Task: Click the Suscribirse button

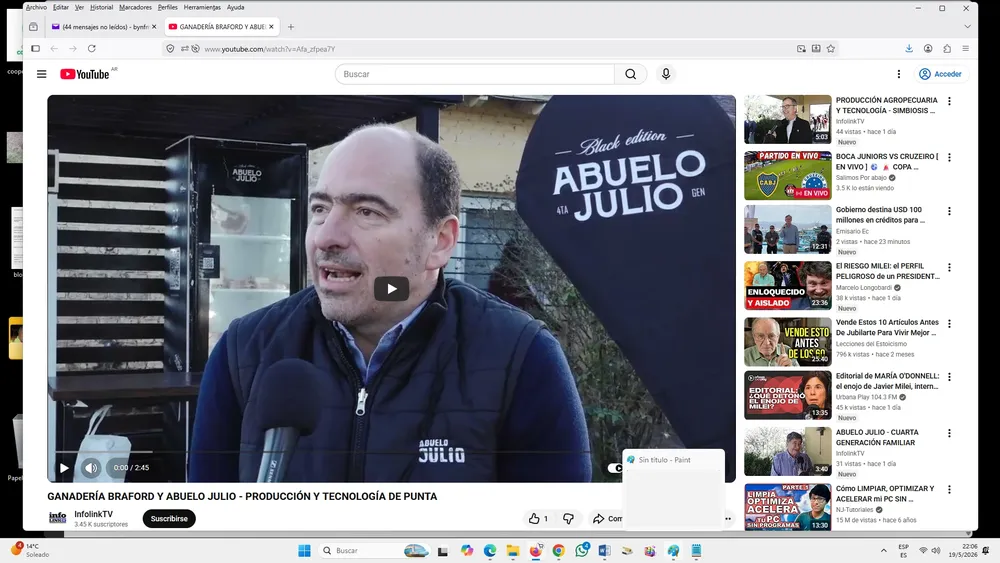Action: pos(169,518)
